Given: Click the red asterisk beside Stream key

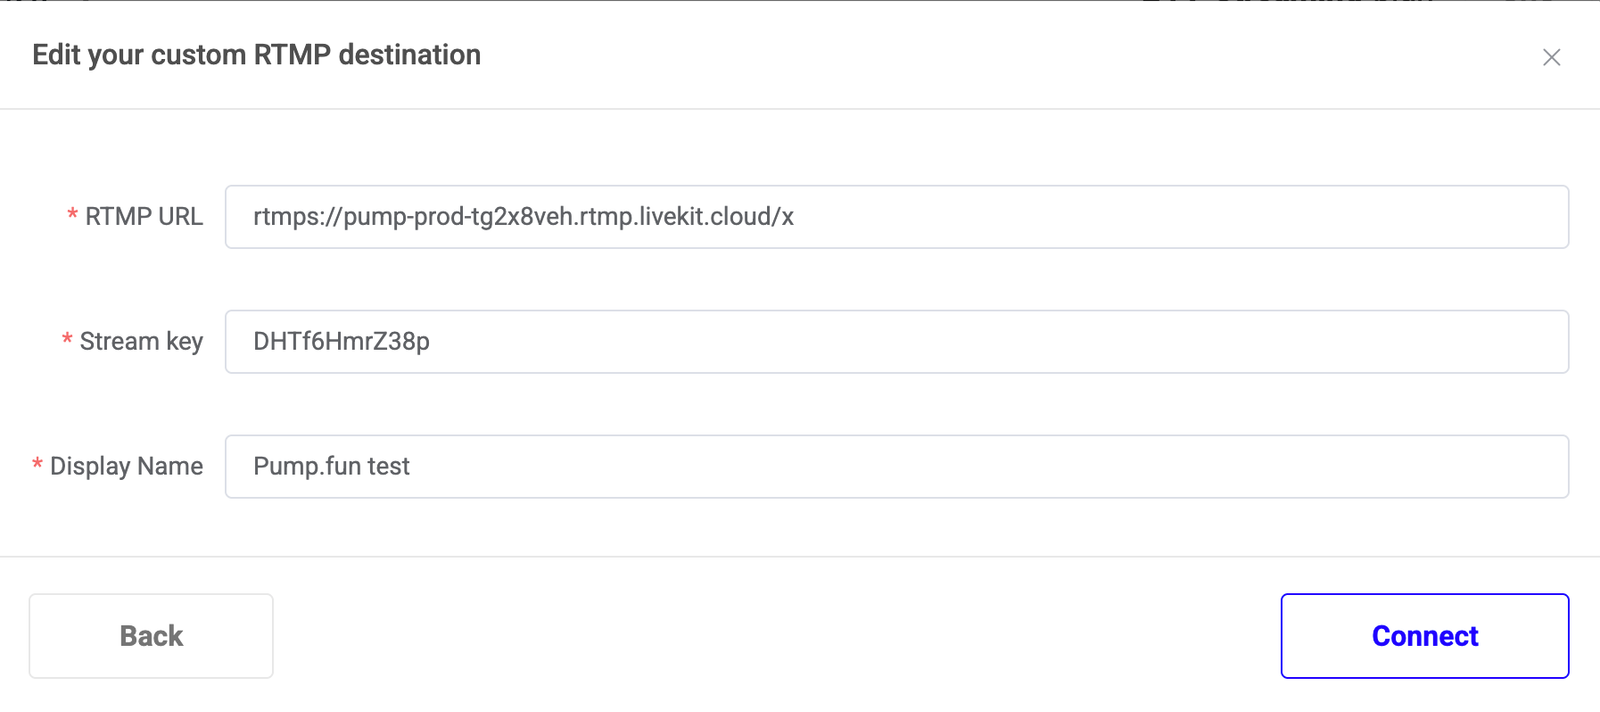Looking at the screenshot, I should 67,341.
